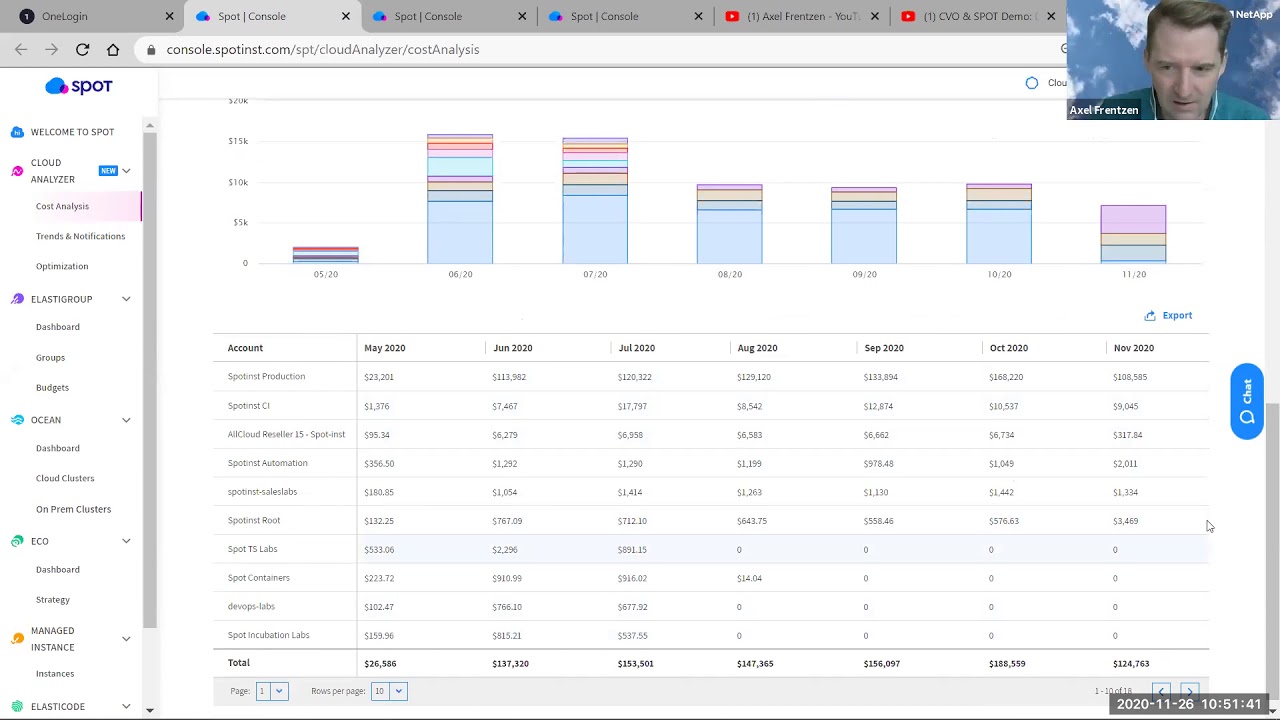Collapse the Cloud Analyzer section
Viewport: 1280px width, 720px height.
point(126,171)
